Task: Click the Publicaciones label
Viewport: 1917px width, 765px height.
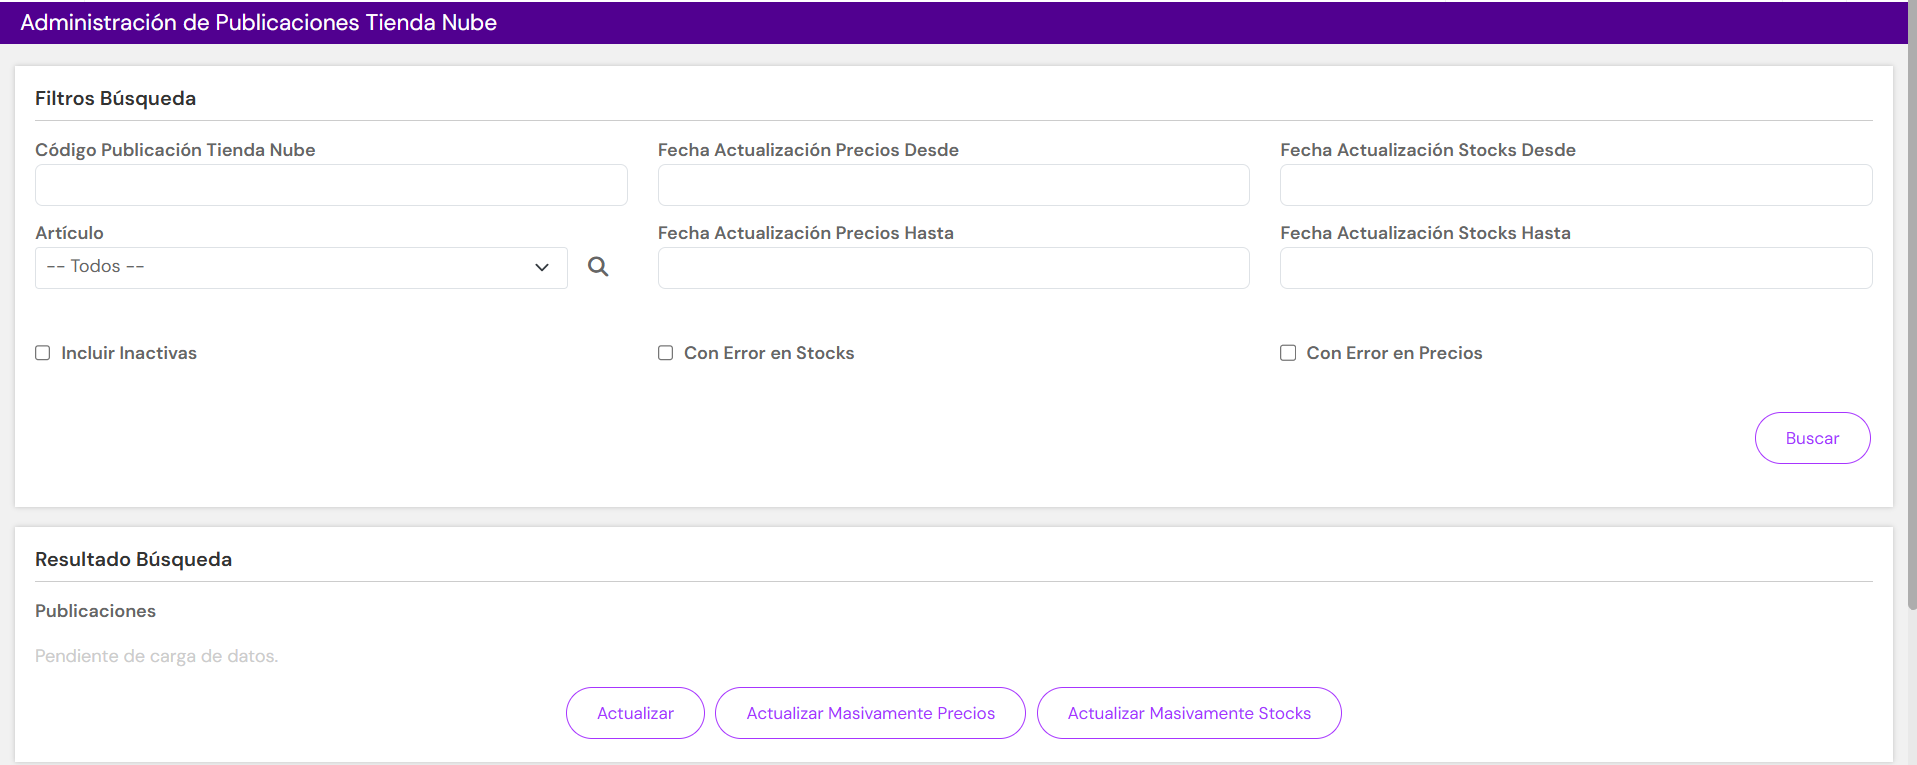Action: [x=95, y=611]
